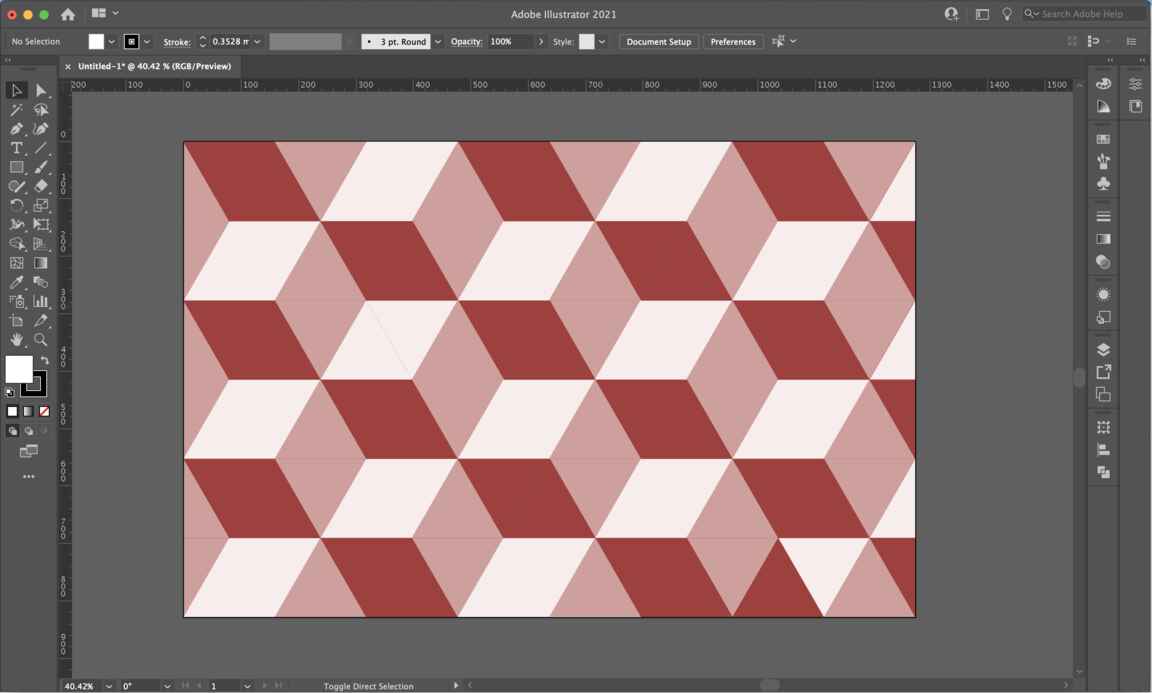1152x693 pixels.
Task: Select the Eyedropper tool
Action: tap(16, 282)
